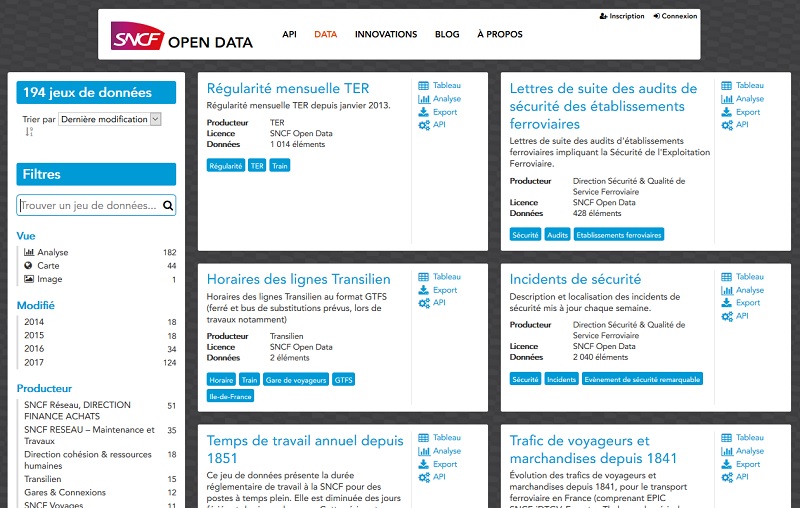
Task: Open the Tableau icon for Temps de travail annuel
Action: tap(423, 438)
